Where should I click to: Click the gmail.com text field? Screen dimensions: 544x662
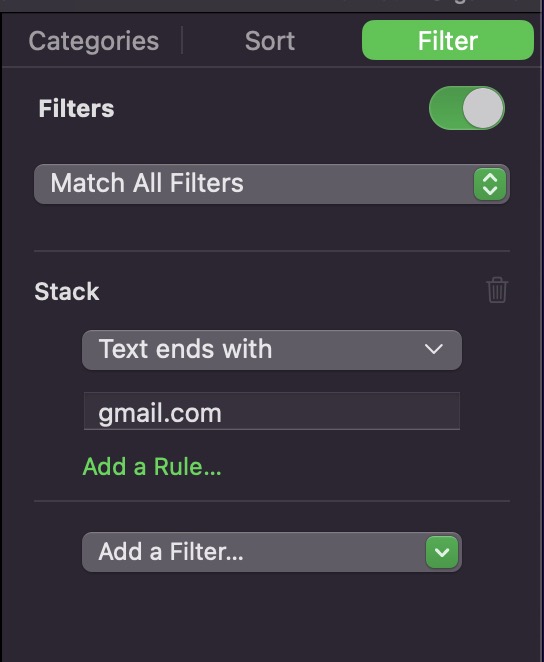tap(272, 412)
